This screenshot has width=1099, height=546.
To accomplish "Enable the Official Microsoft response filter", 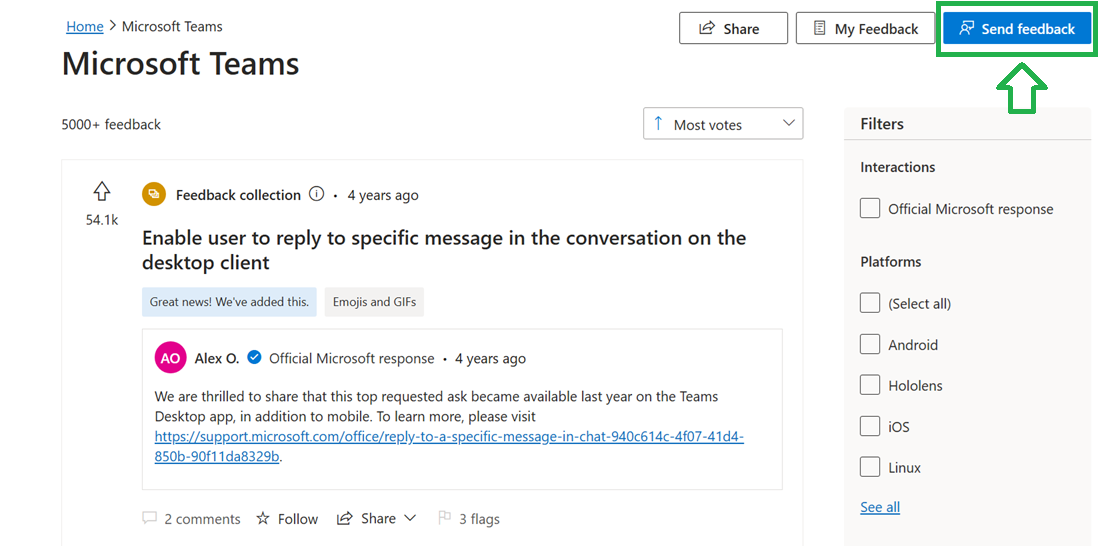I will 870,209.
